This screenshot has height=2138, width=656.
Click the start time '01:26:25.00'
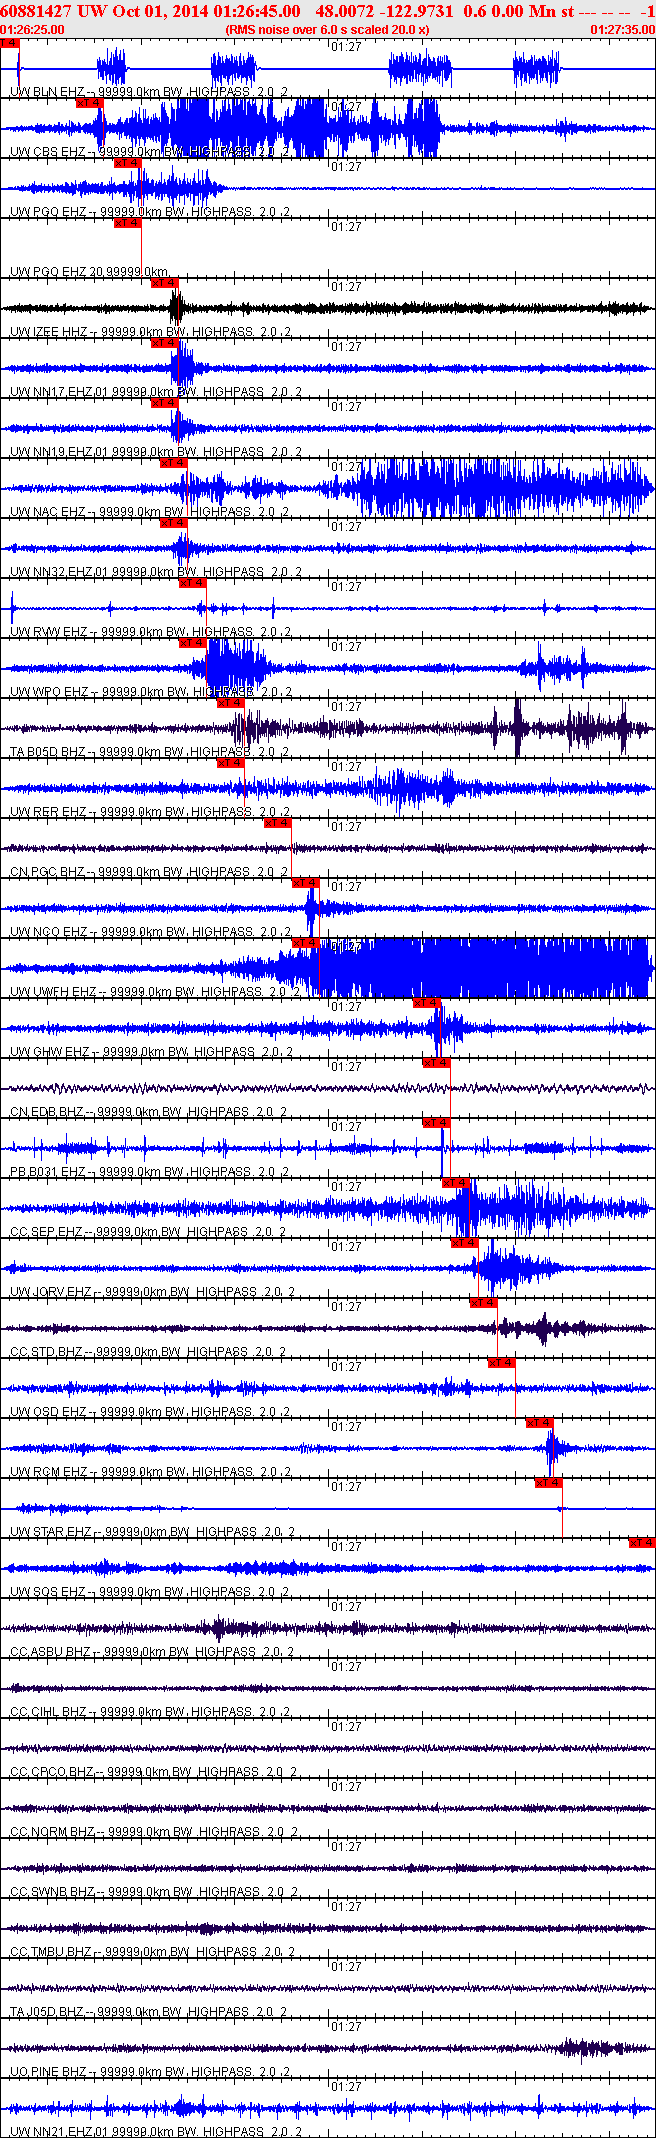coord(32,30)
